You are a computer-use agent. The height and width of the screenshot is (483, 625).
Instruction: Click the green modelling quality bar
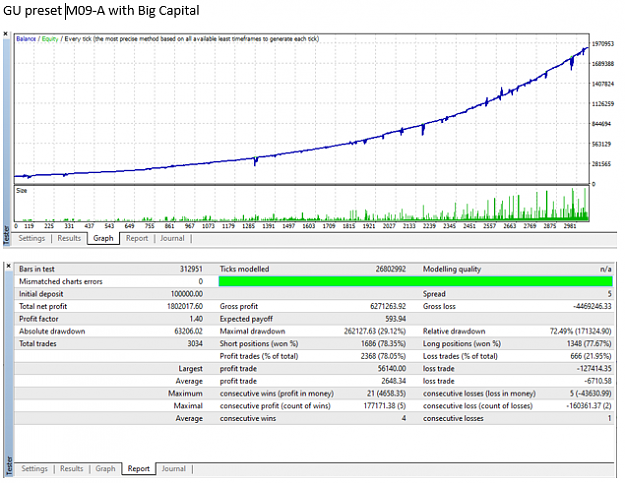coord(415,281)
